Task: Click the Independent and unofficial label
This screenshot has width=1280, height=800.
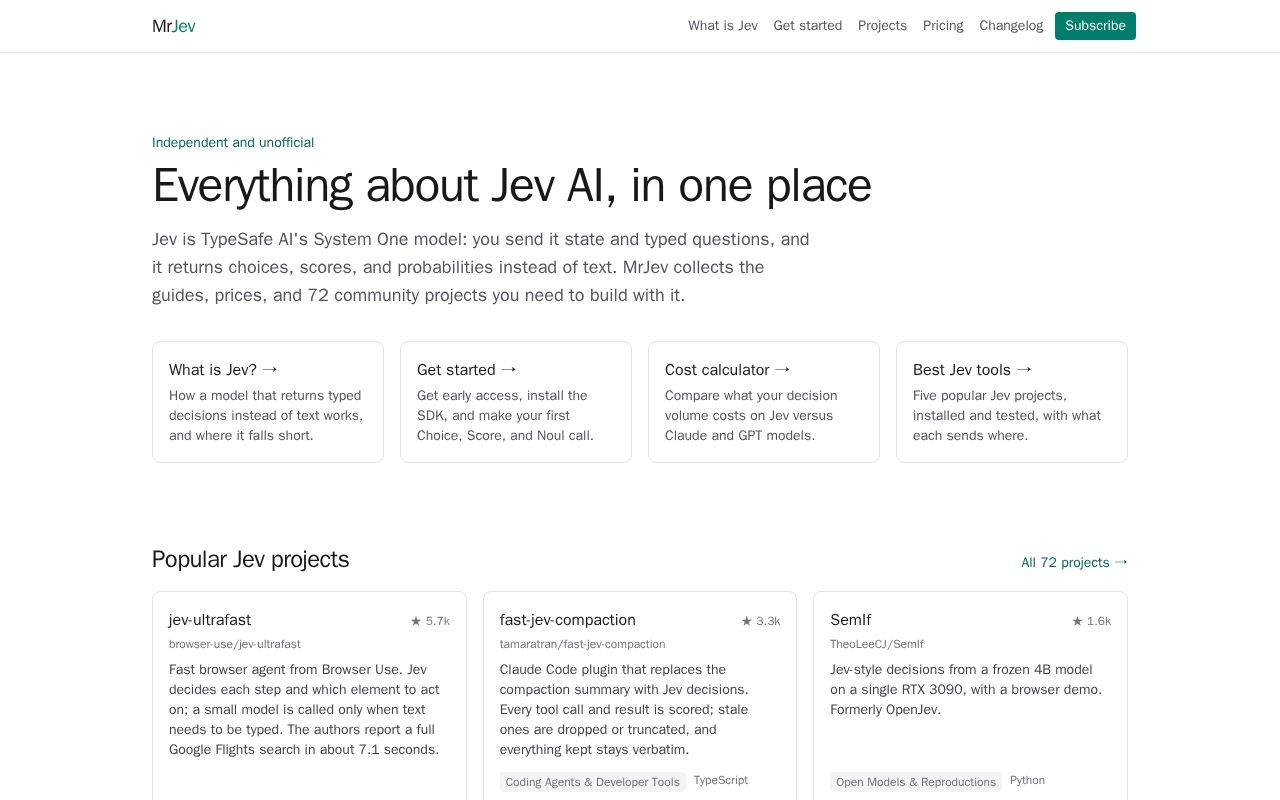Action: click(233, 143)
